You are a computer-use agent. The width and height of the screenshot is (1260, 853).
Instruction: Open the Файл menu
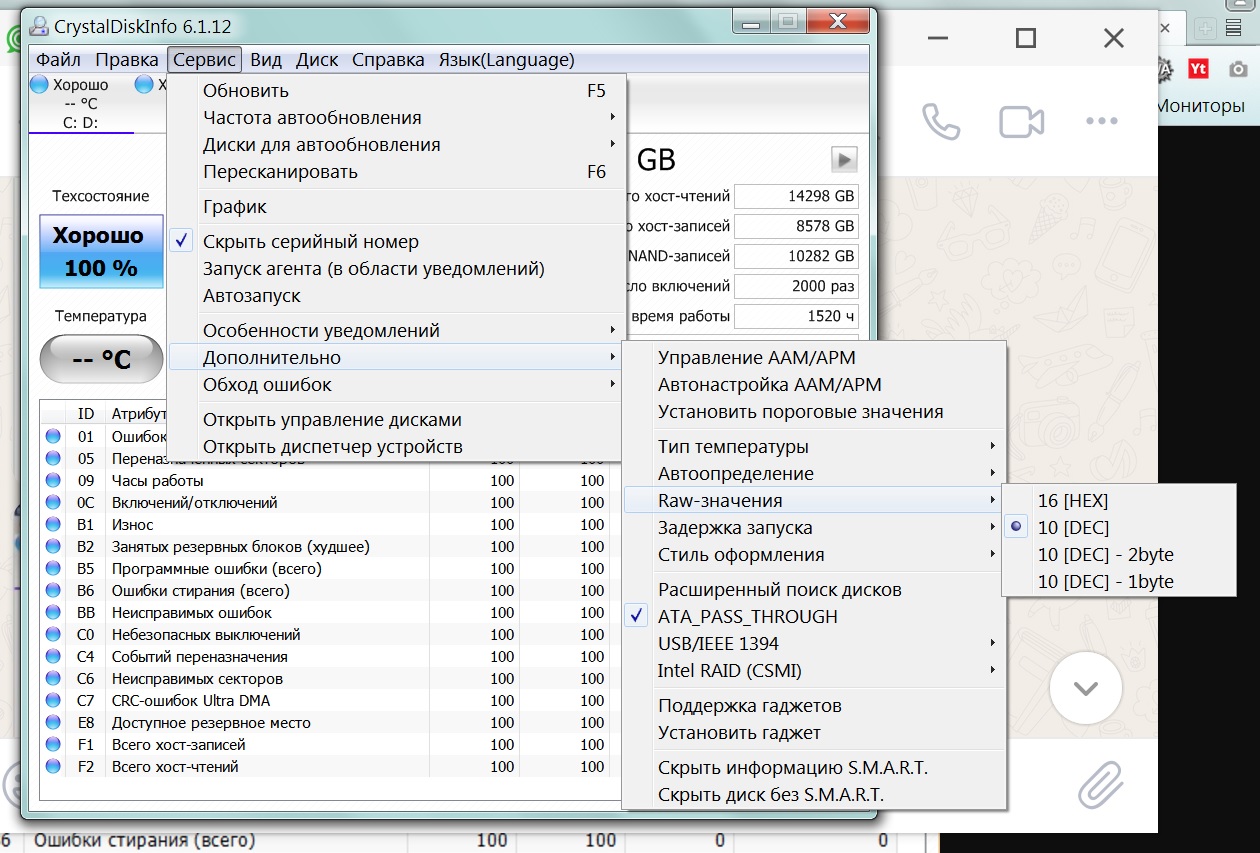coord(59,60)
